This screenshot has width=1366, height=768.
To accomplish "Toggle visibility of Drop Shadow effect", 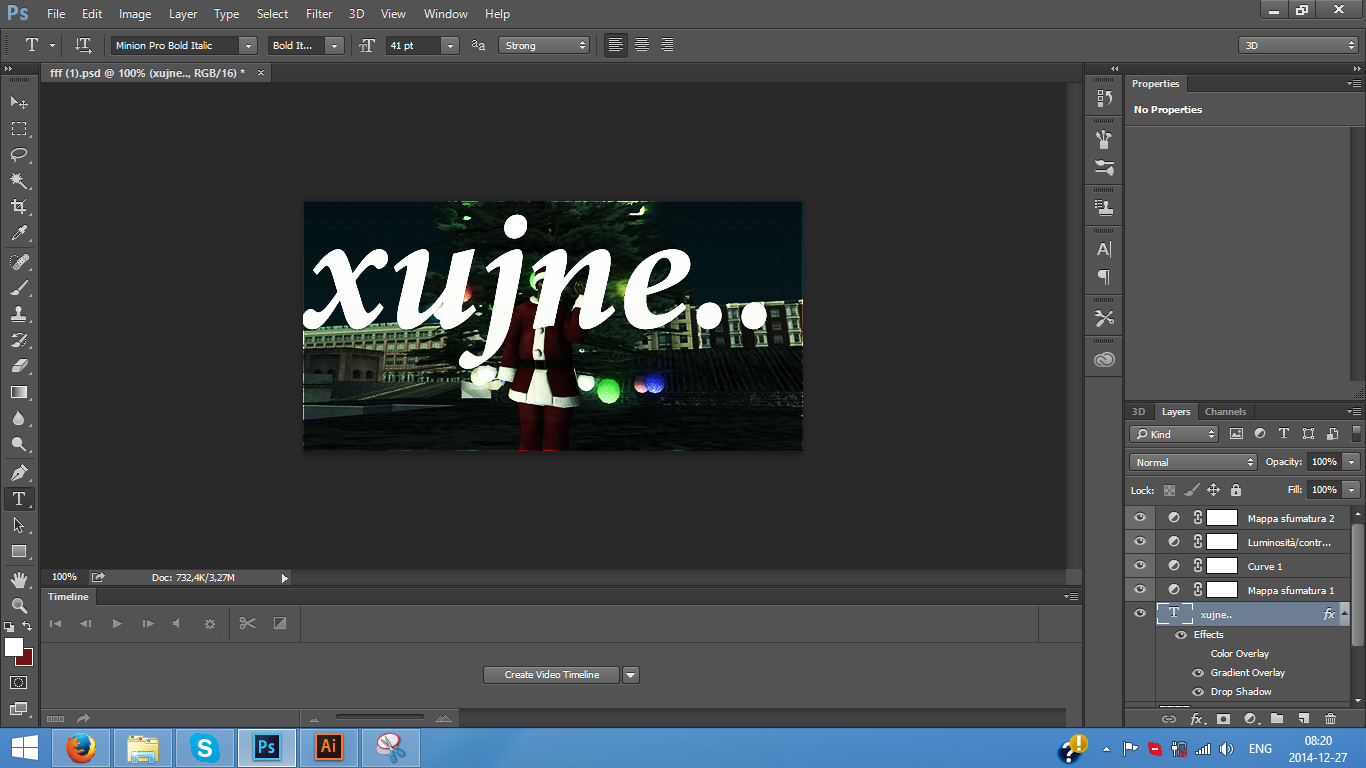I will tap(1198, 692).
